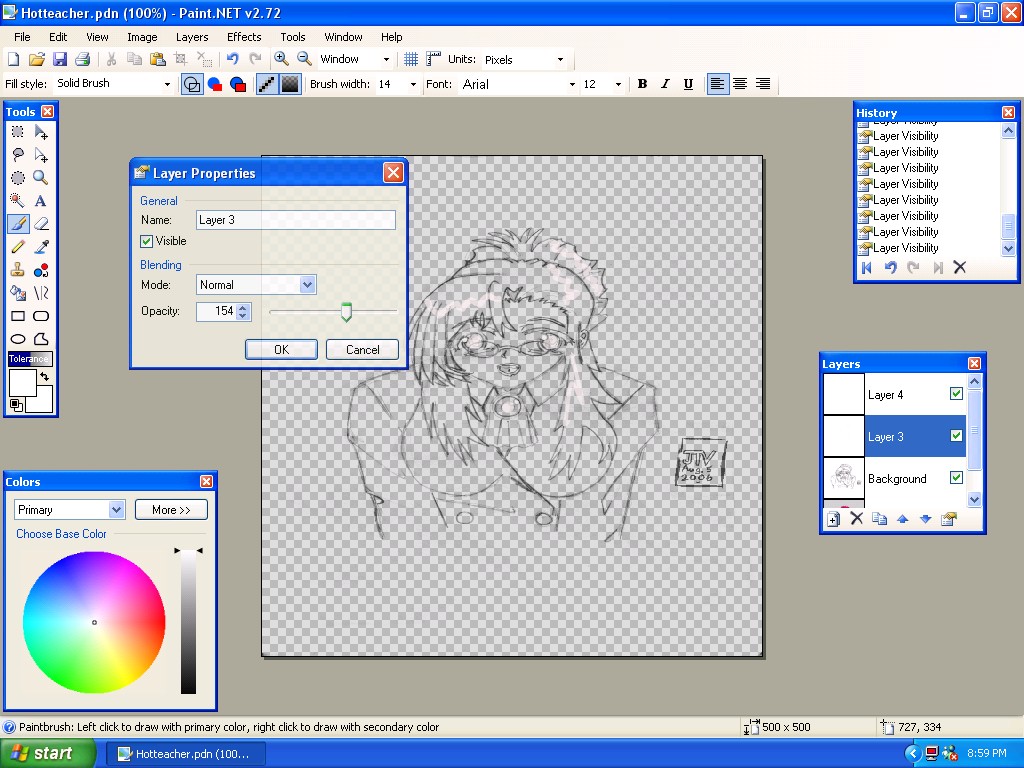Screen dimensions: 1024x768
Task: Select the Eraser tool
Action: point(40,224)
